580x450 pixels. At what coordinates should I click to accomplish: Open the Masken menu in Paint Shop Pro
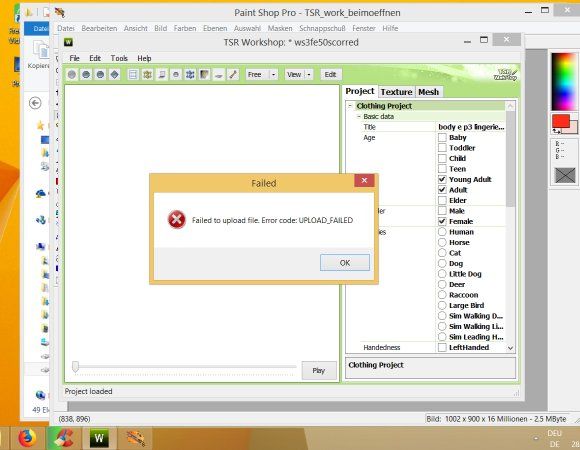coord(280,28)
